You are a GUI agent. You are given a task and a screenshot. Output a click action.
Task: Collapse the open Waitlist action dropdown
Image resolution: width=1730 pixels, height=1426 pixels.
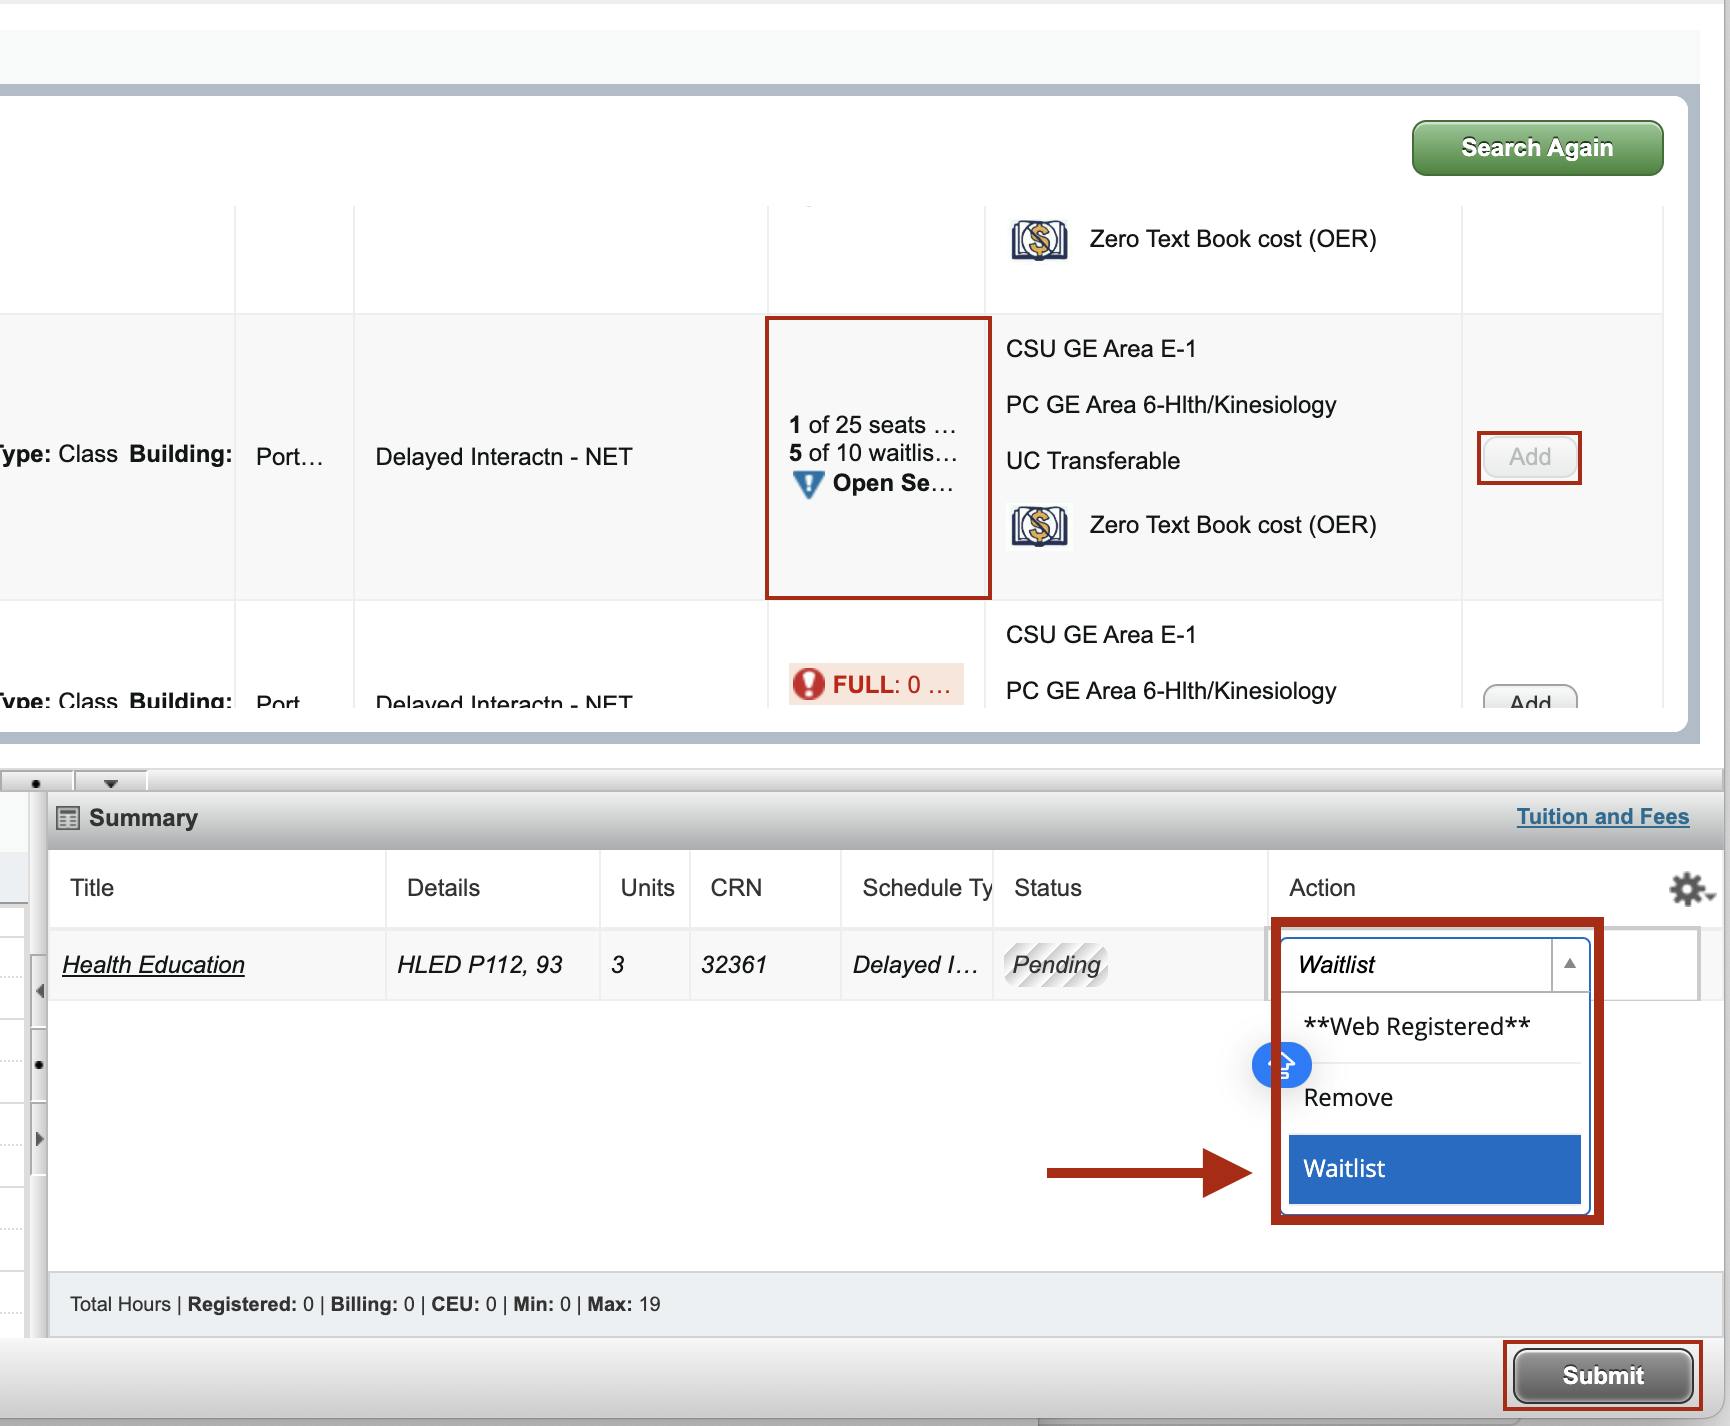tap(1568, 964)
